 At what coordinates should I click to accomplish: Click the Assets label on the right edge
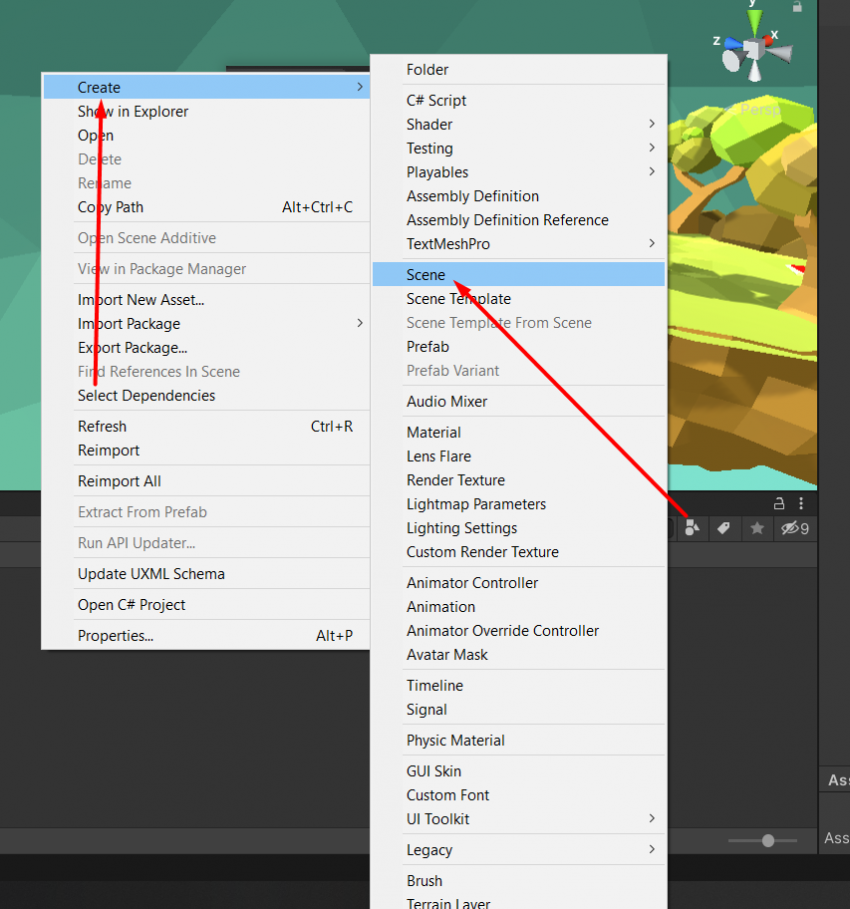click(x=837, y=779)
